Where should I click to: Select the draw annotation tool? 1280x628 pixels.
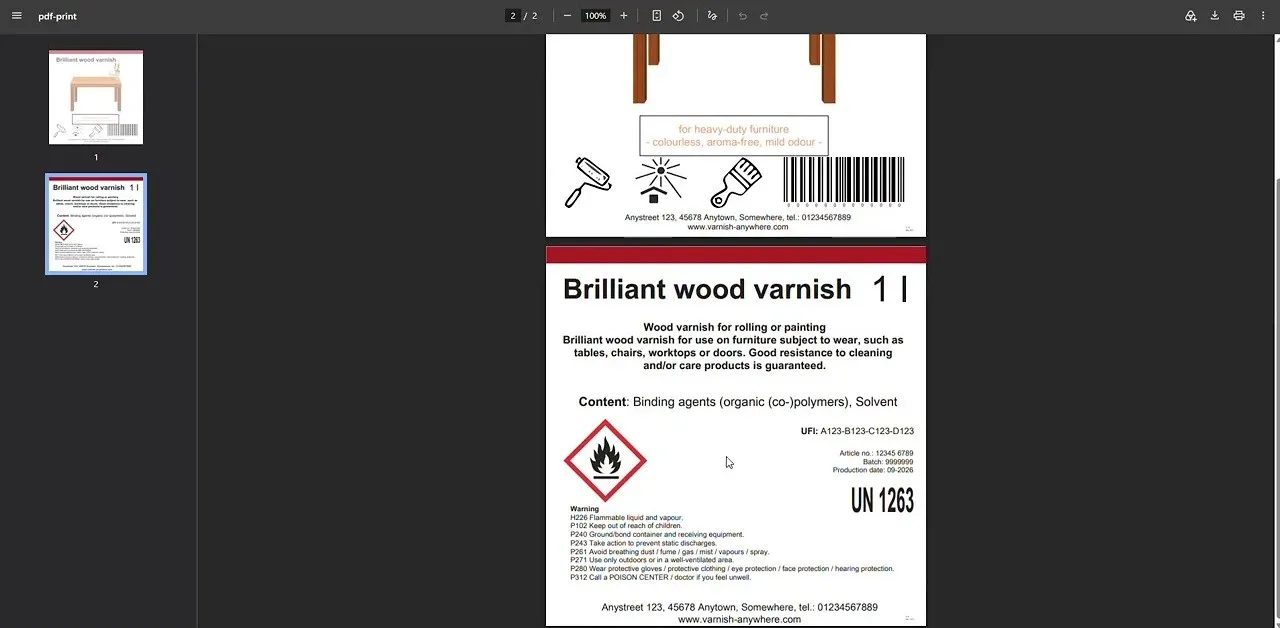point(712,16)
